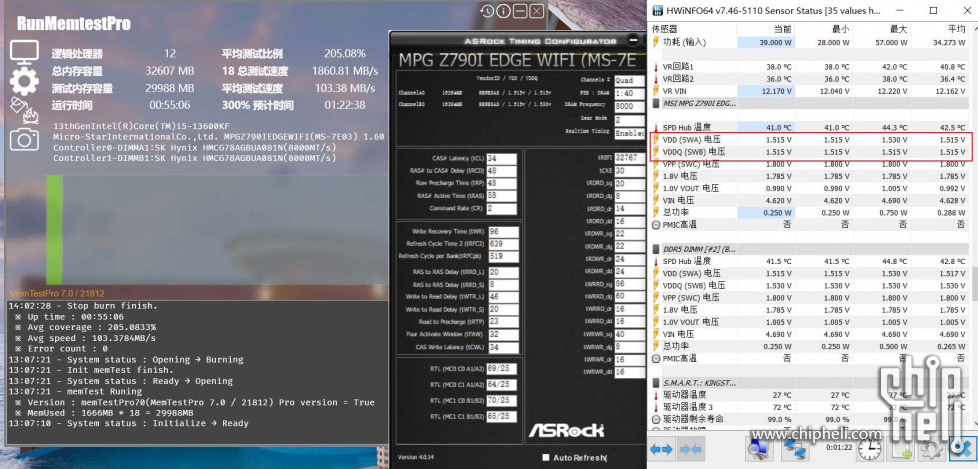Close the RunMemtestPro window
The width and height of the screenshot is (978, 469).
click(x=536, y=11)
